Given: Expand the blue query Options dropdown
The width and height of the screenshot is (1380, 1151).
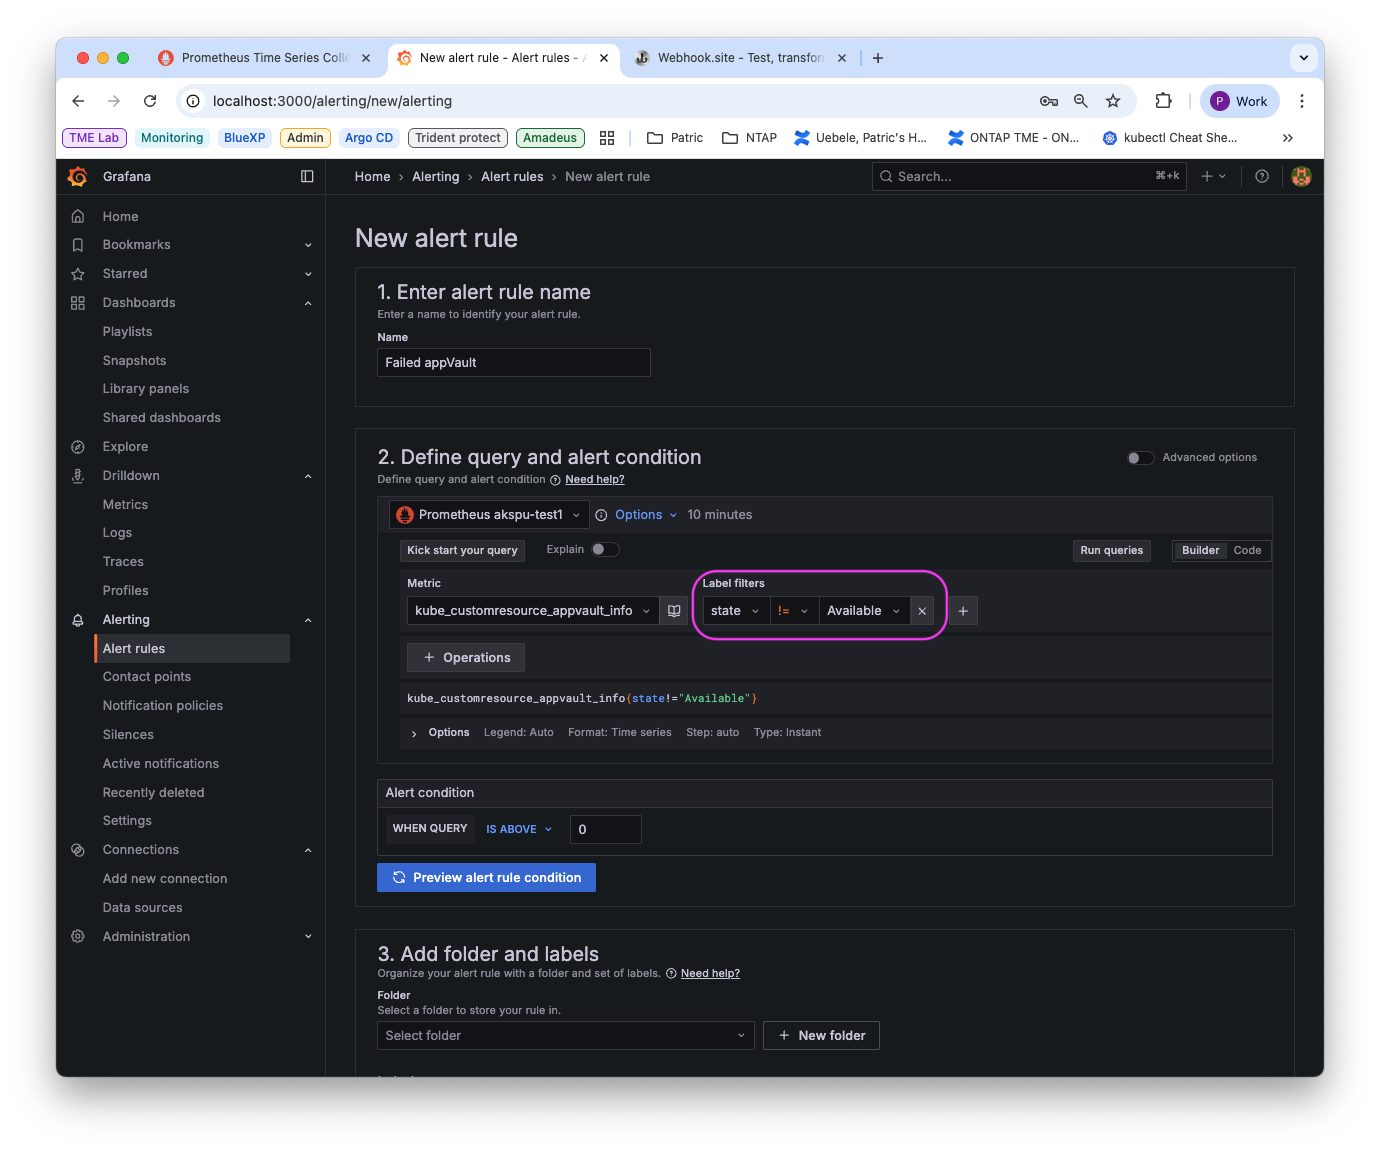Looking at the screenshot, I should coord(646,515).
